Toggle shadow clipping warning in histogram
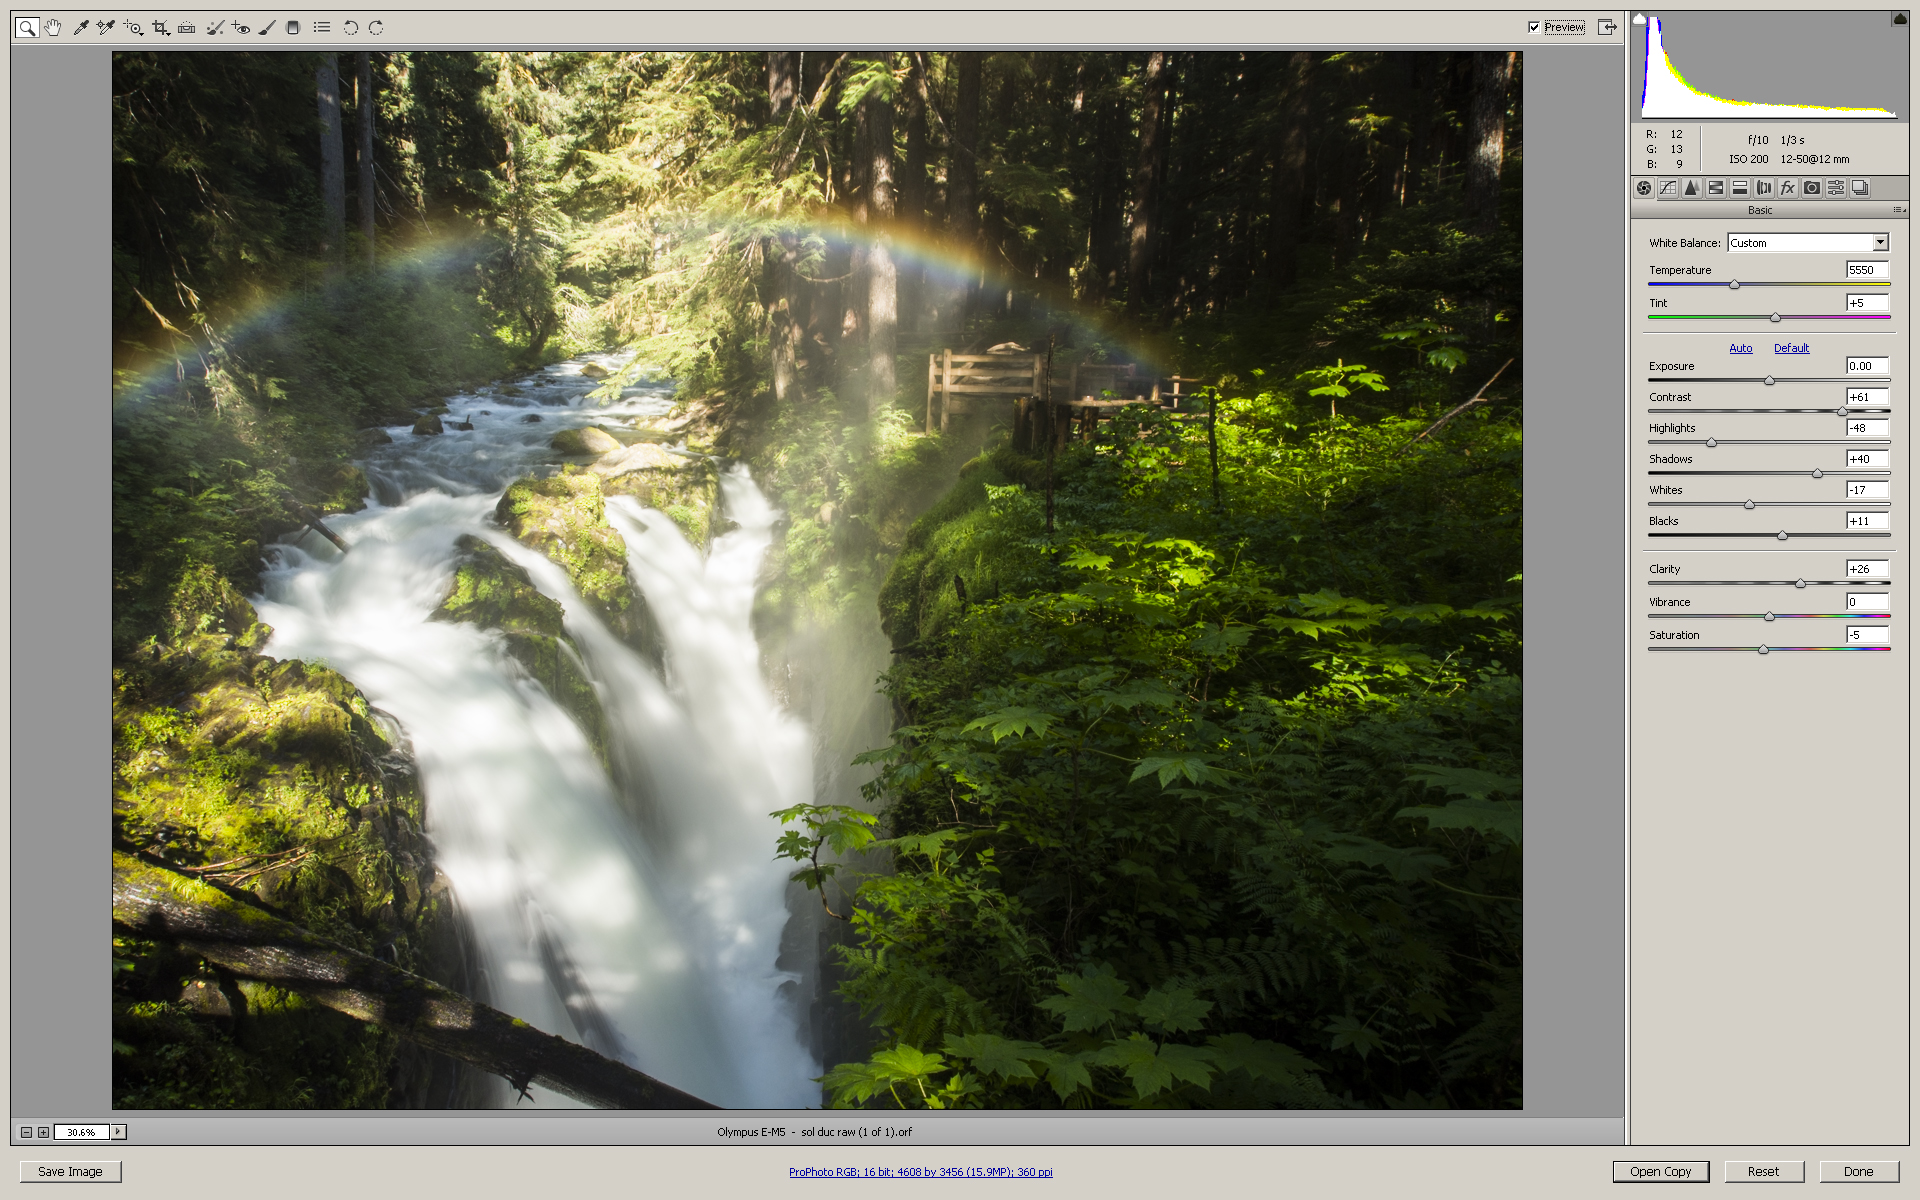 (1639, 19)
